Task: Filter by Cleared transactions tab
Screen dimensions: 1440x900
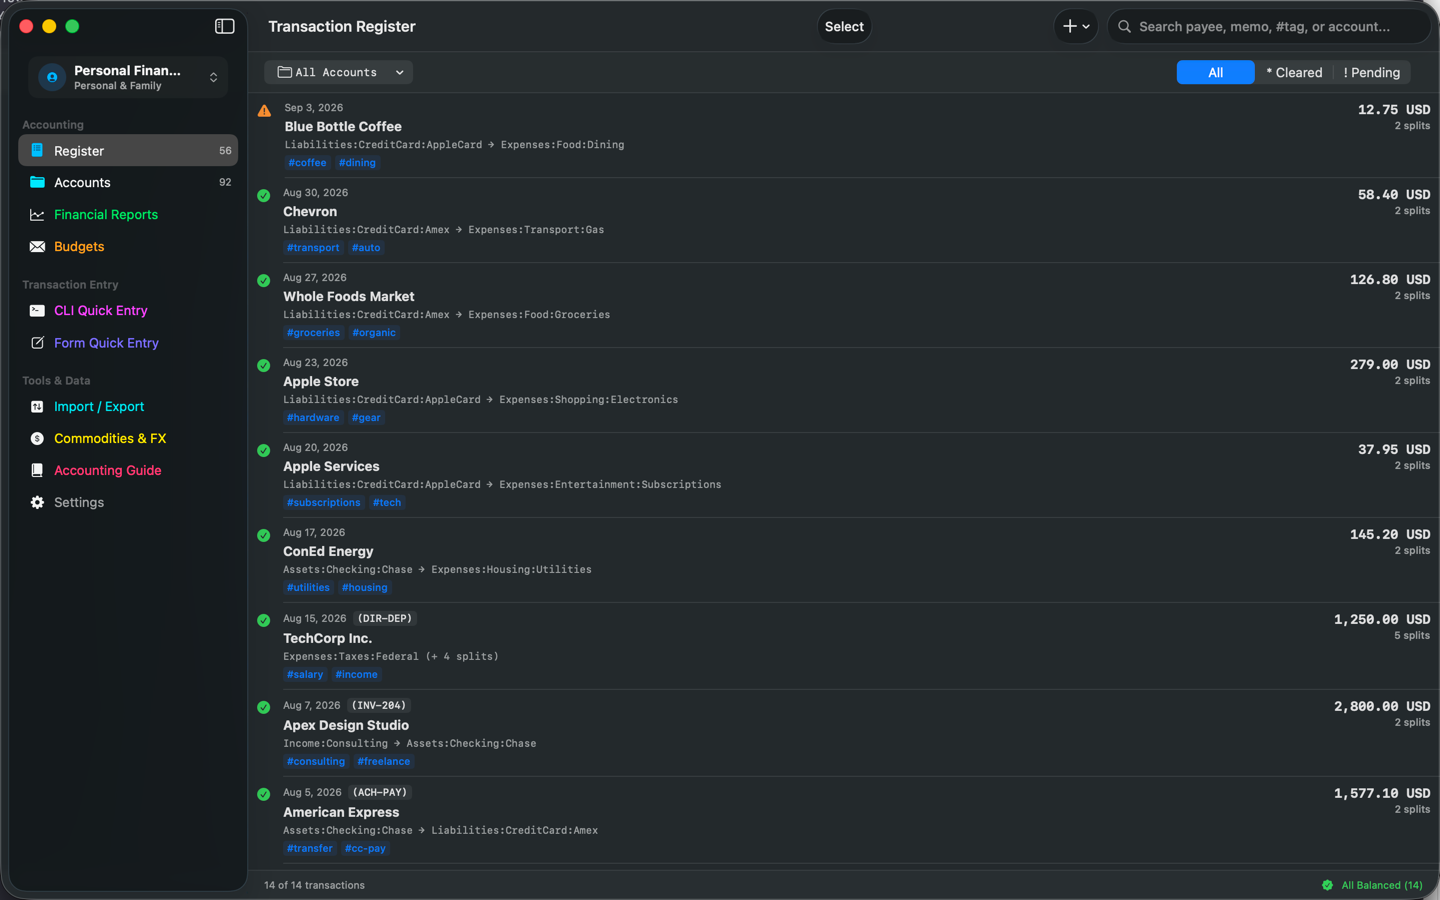Action: point(1294,72)
